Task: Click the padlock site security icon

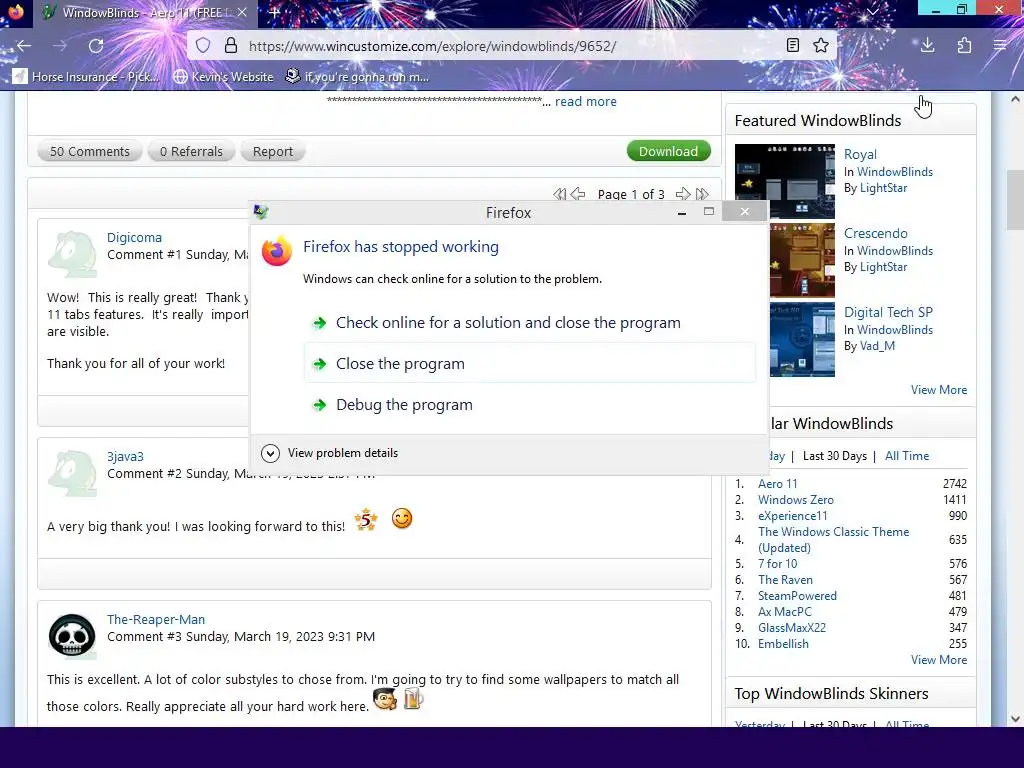Action: pos(231,46)
